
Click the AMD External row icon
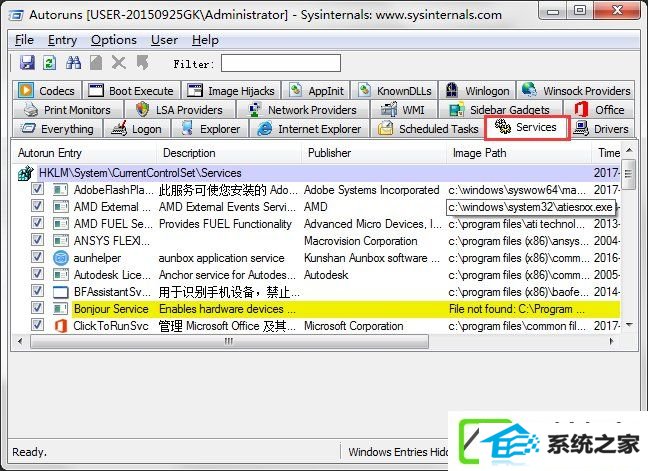tap(61, 207)
